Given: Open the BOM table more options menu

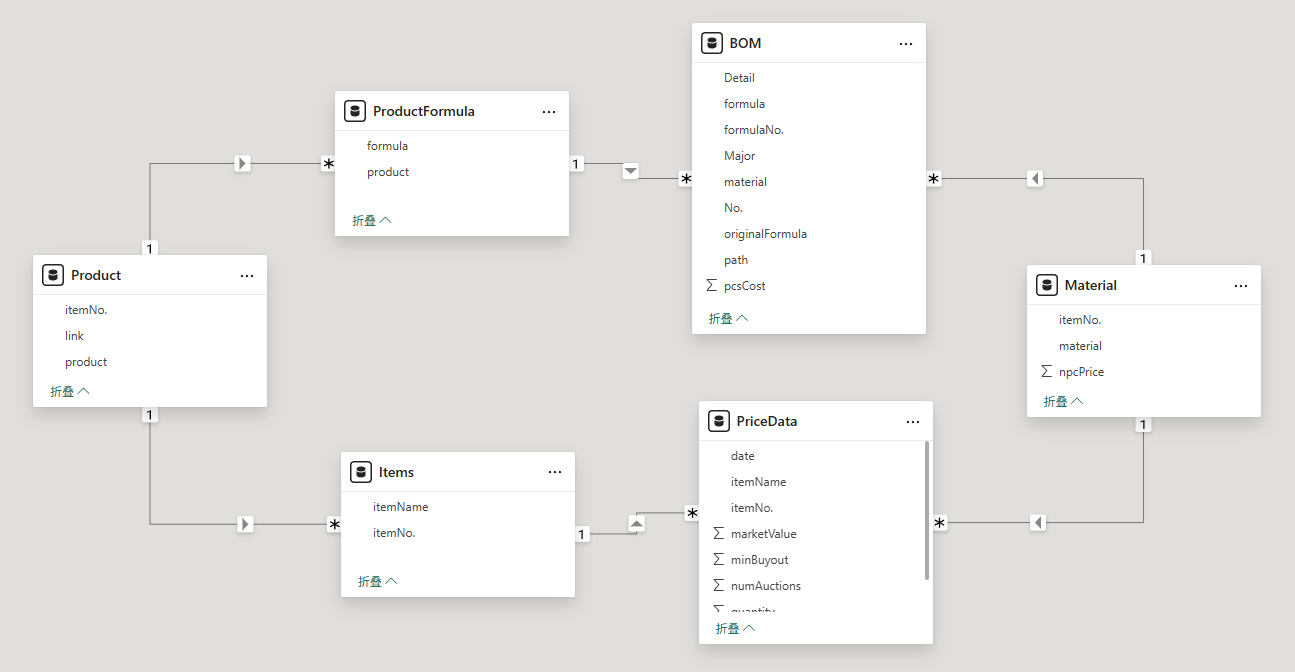Looking at the screenshot, I should 906,44.
